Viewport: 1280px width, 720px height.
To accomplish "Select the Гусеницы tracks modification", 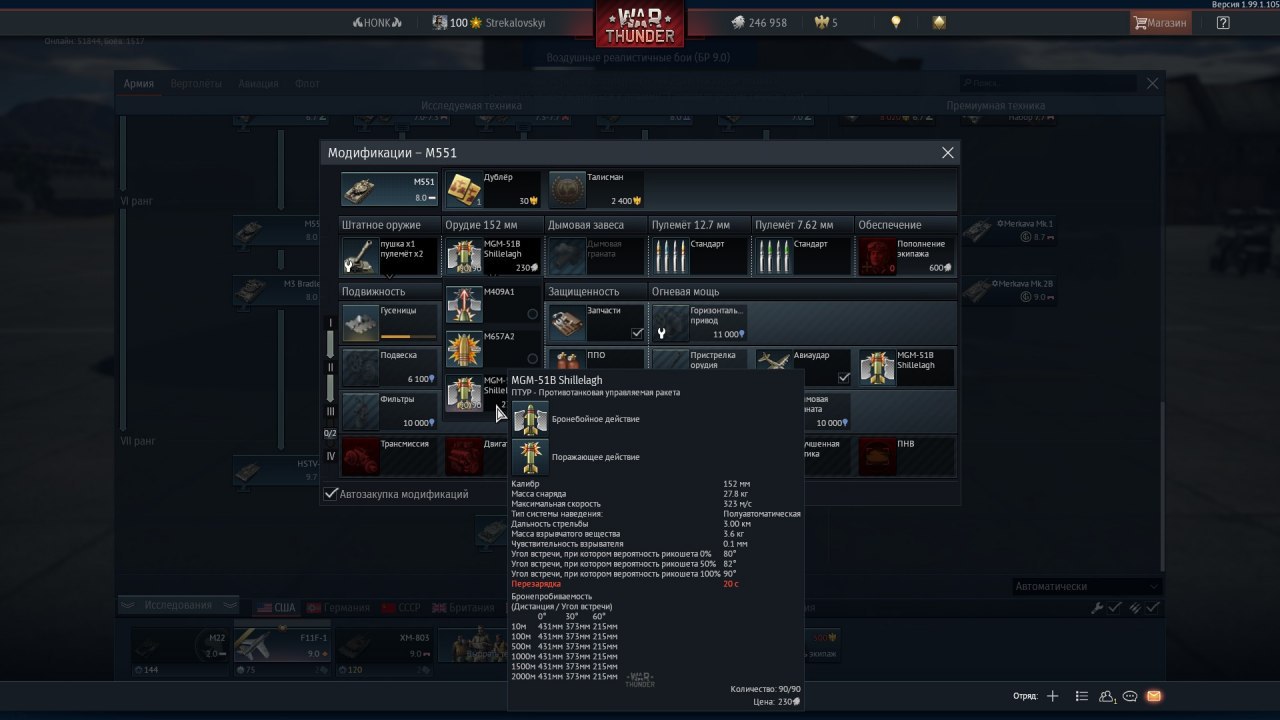I will point(390,323).
